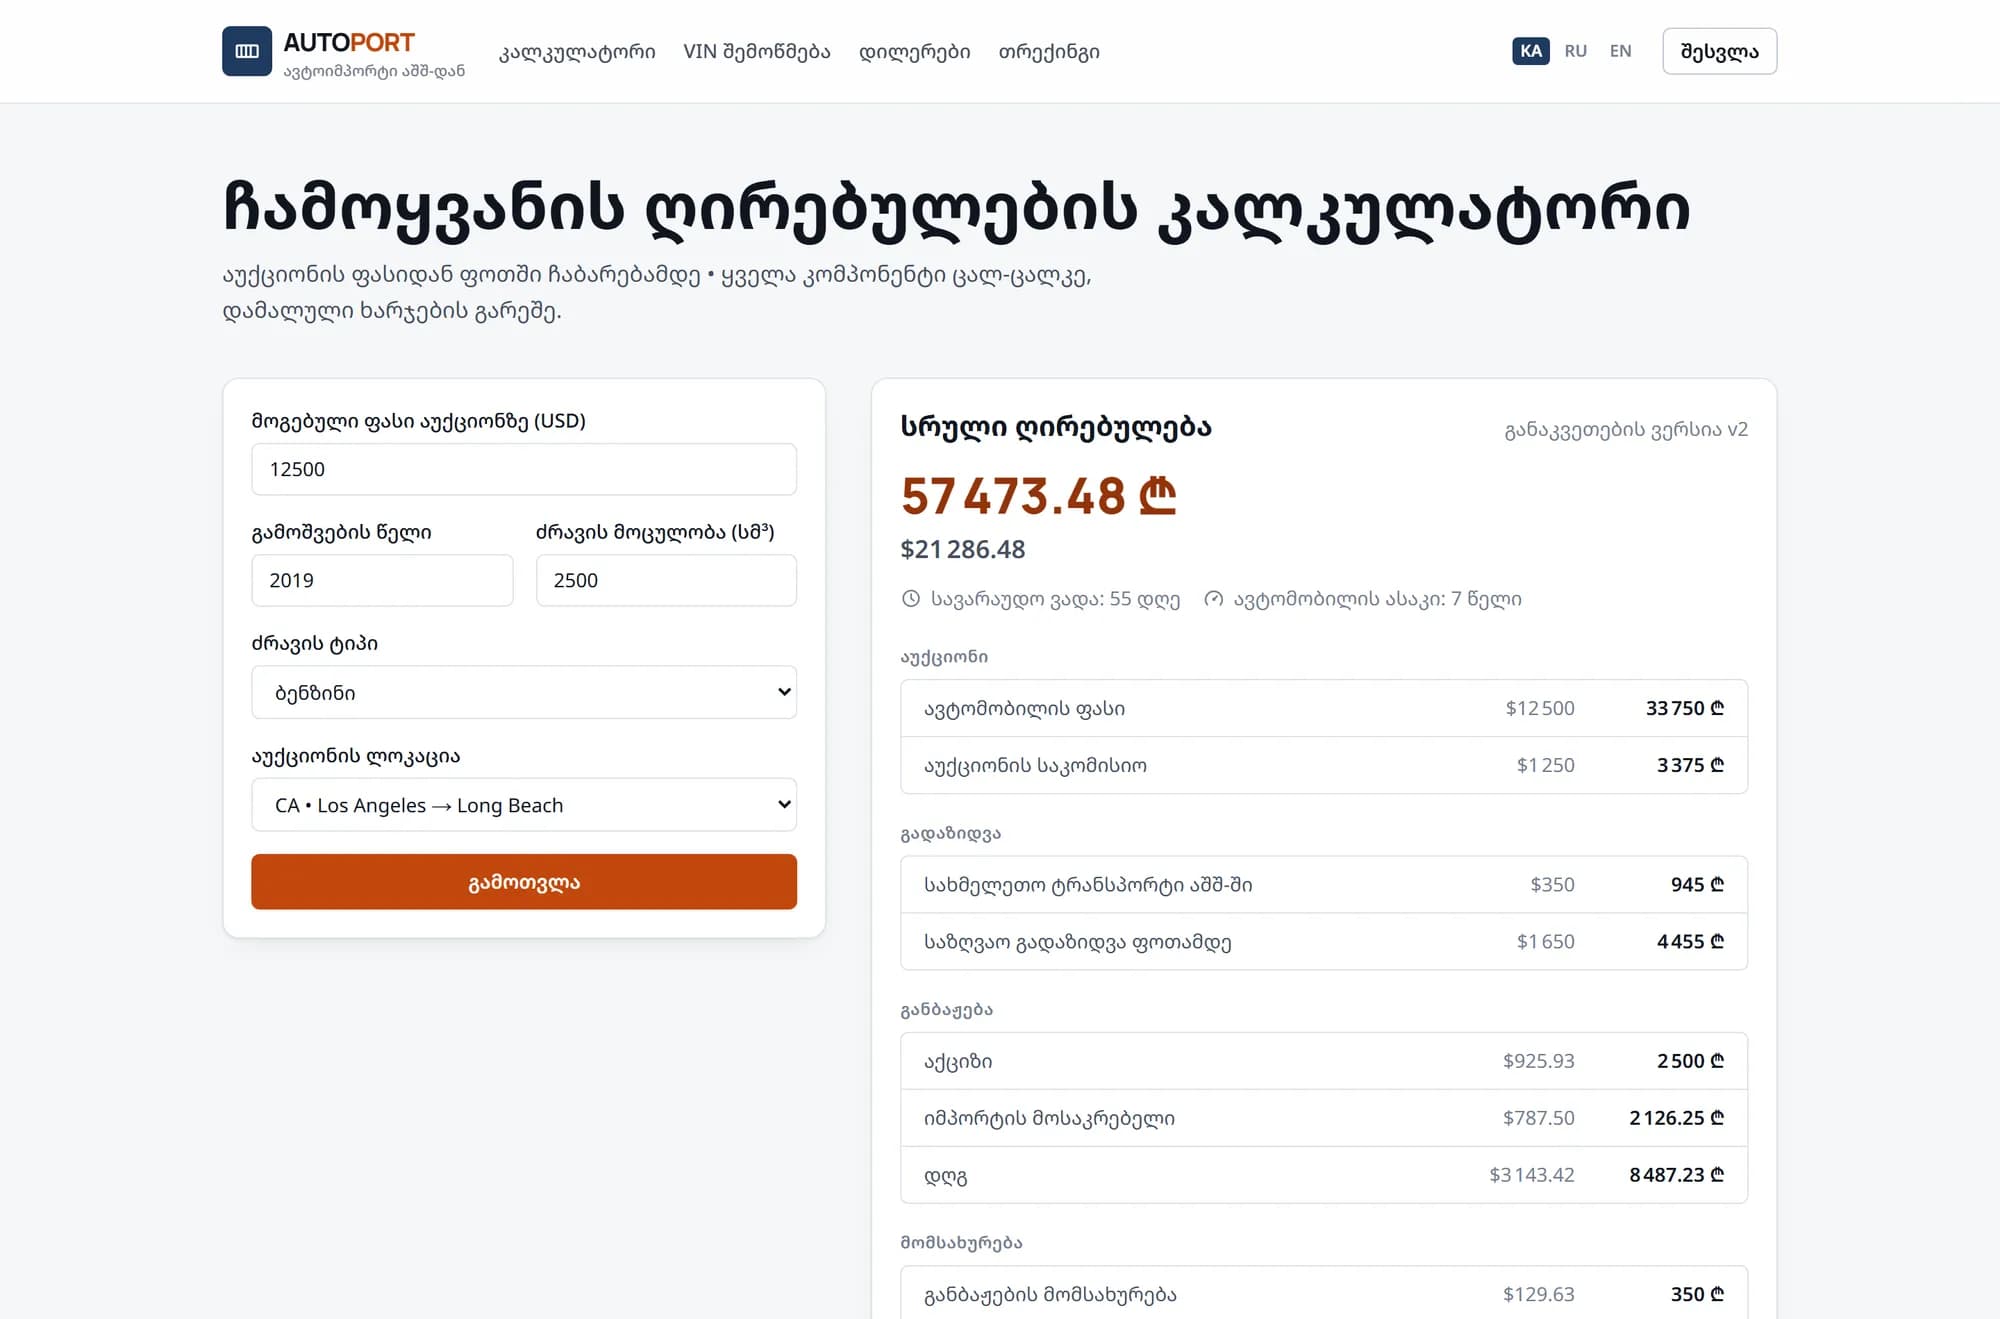Switch language to EN

coord(1621,51)
